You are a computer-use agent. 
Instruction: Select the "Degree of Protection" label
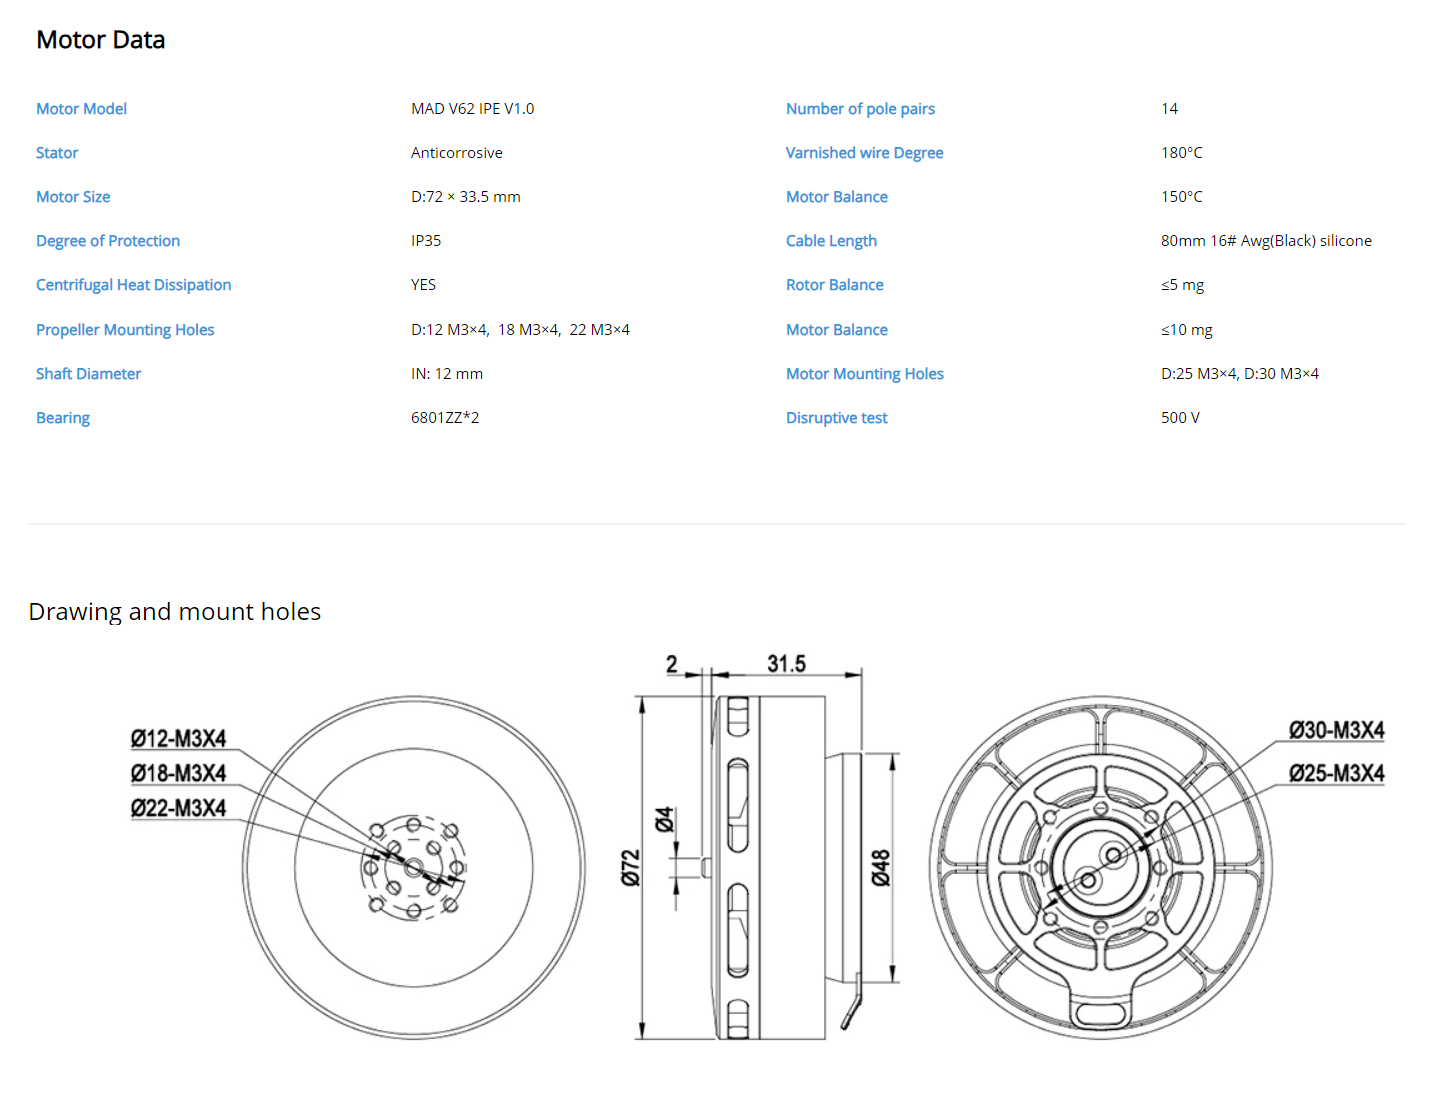(x=108, y=241)
